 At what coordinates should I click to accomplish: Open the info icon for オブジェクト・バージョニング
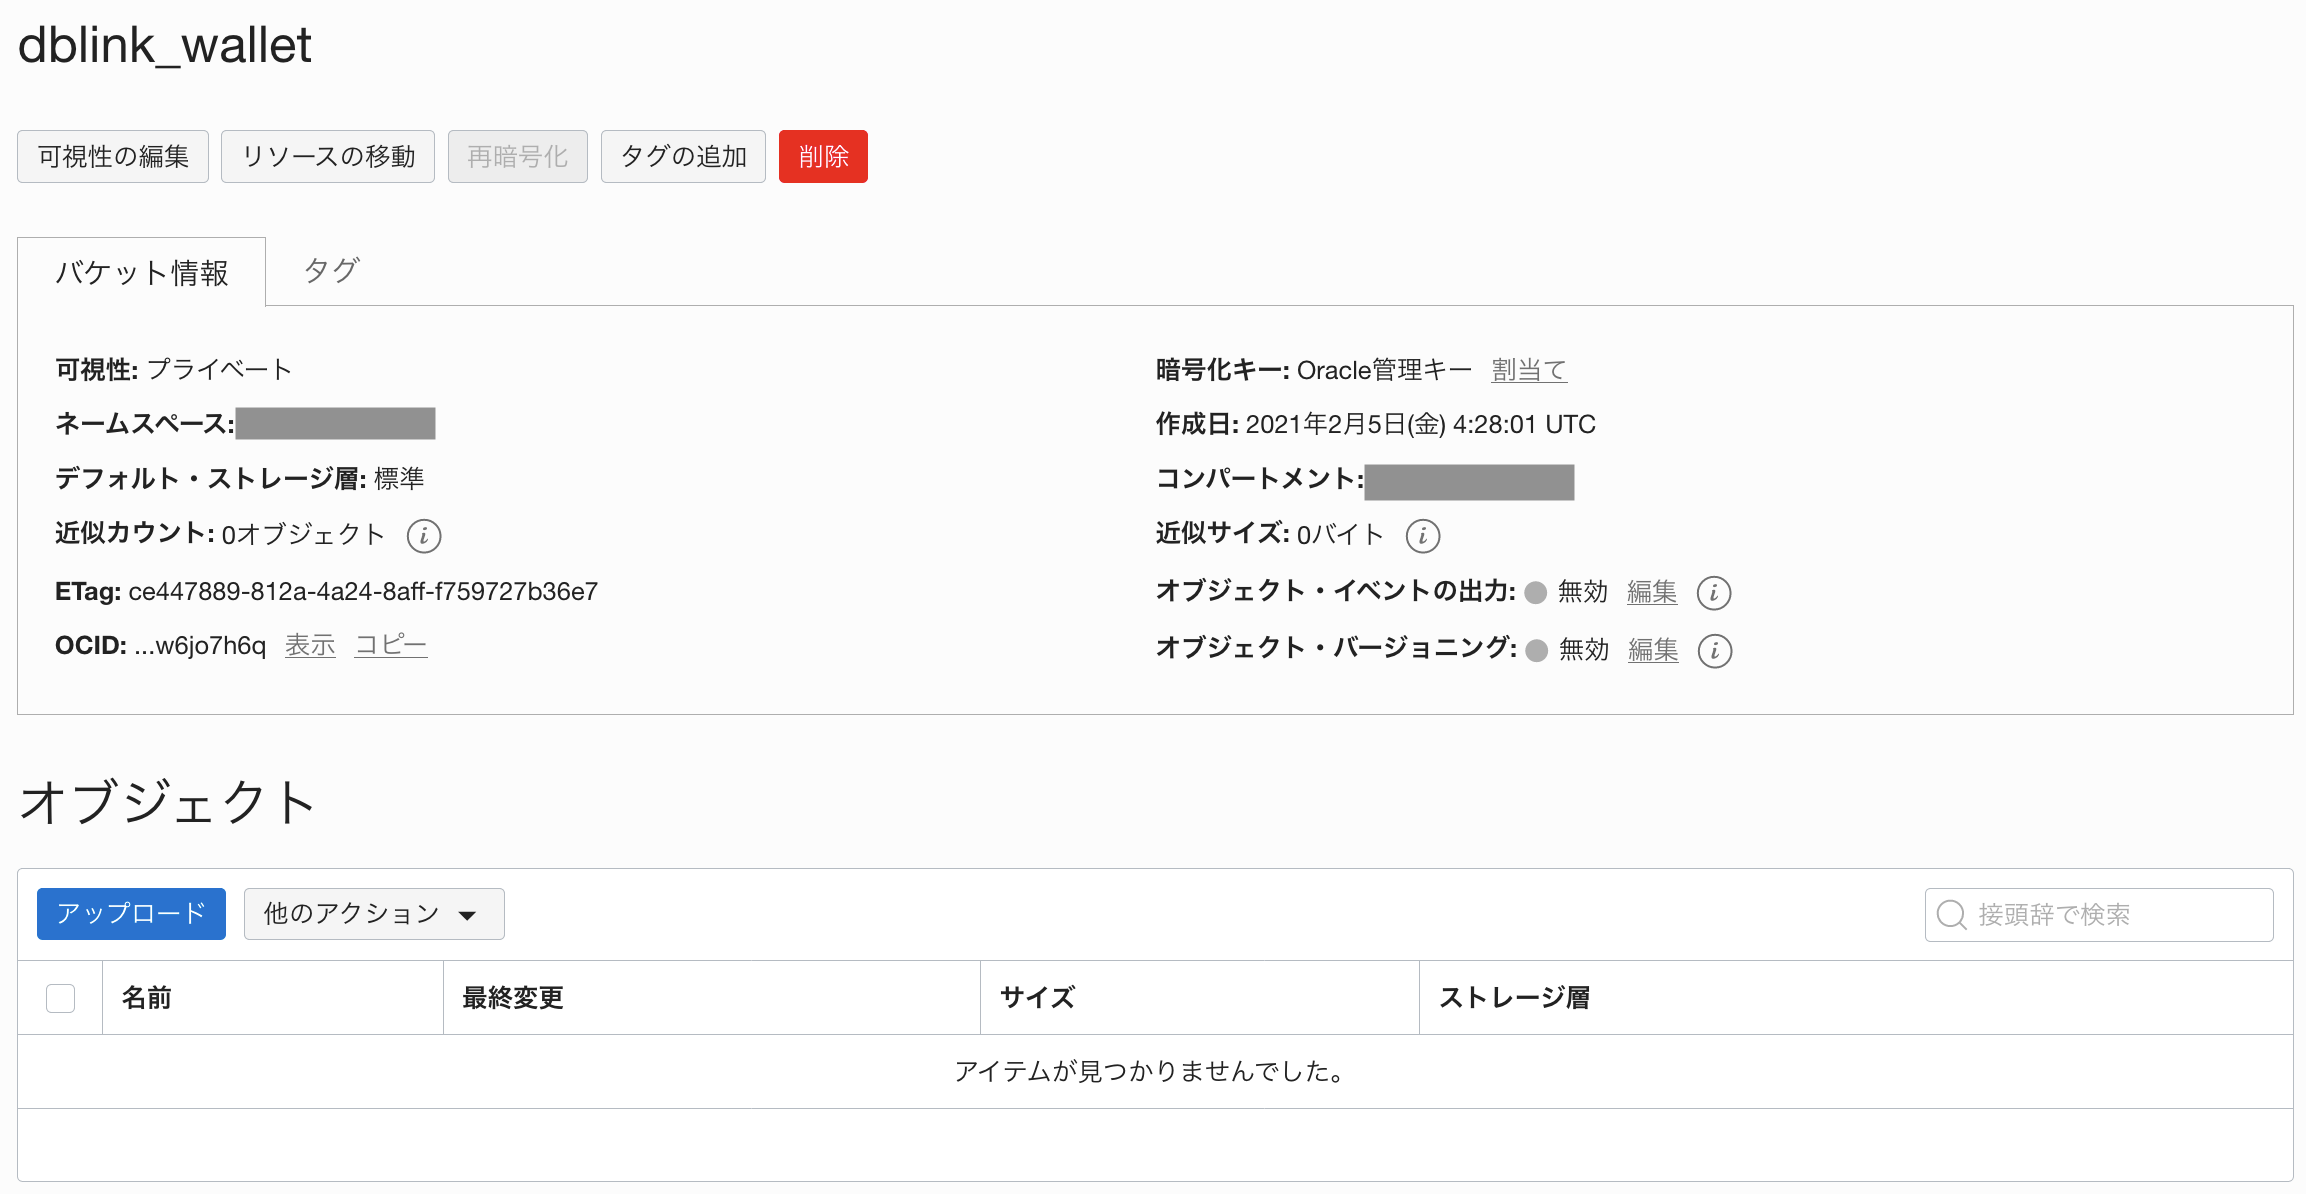coord(1716,651)
